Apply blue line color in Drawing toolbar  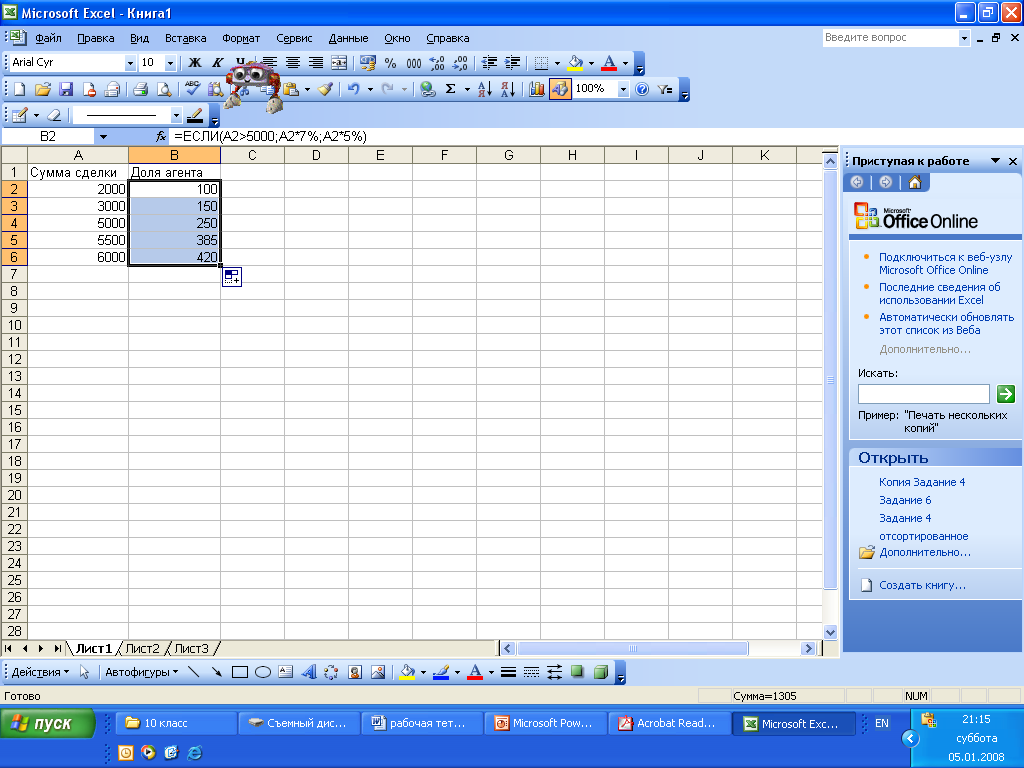[441, 672]
